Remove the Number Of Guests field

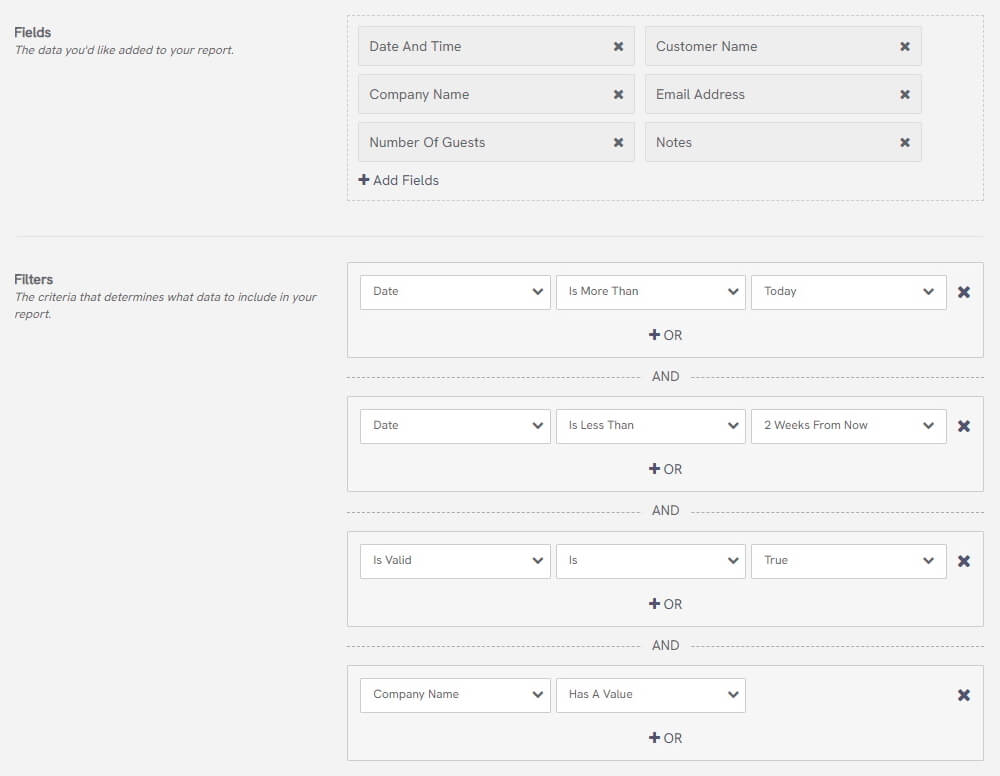(618, 142)
